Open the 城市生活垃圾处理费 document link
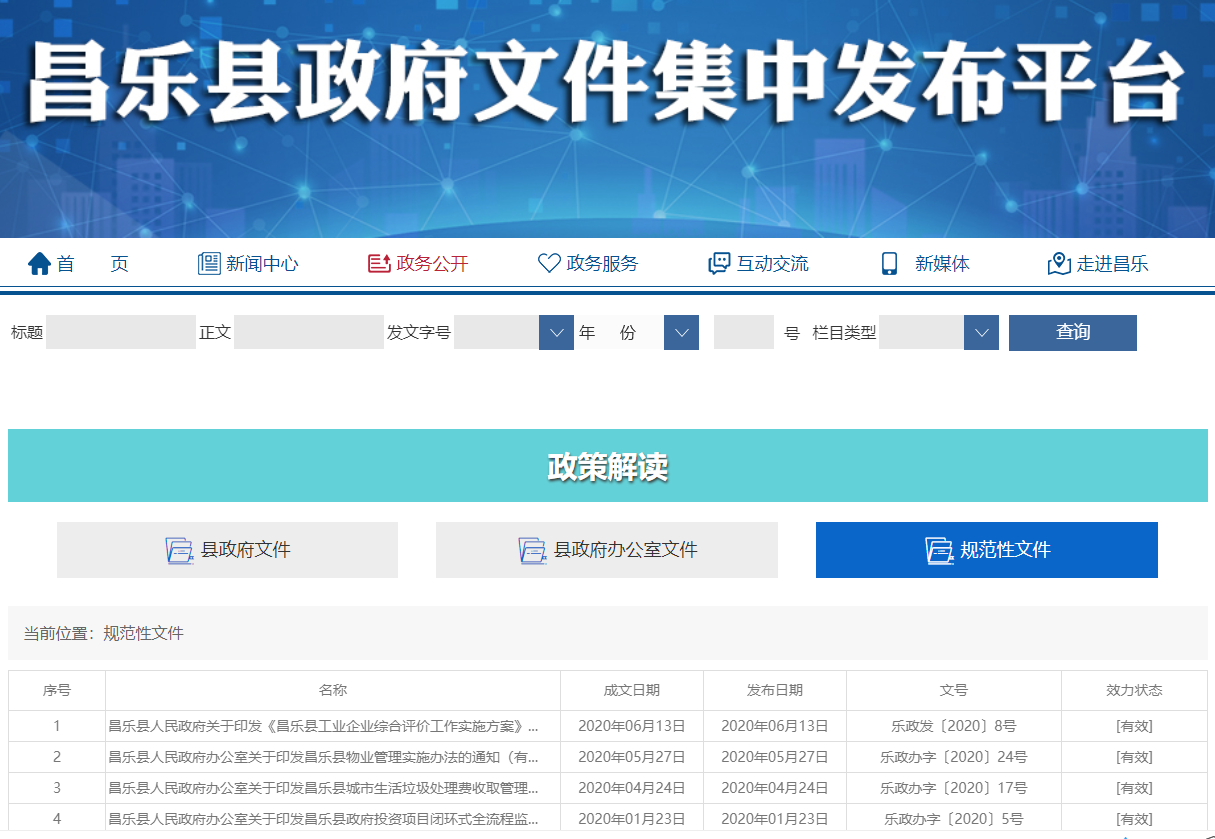 pos(323,788)
